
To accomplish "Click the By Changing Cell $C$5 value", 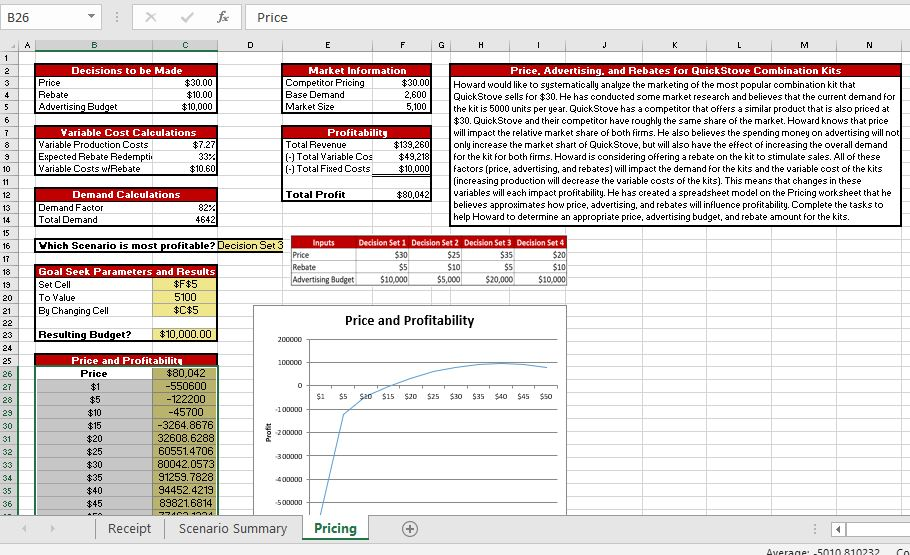I will (x=185, y=311).
